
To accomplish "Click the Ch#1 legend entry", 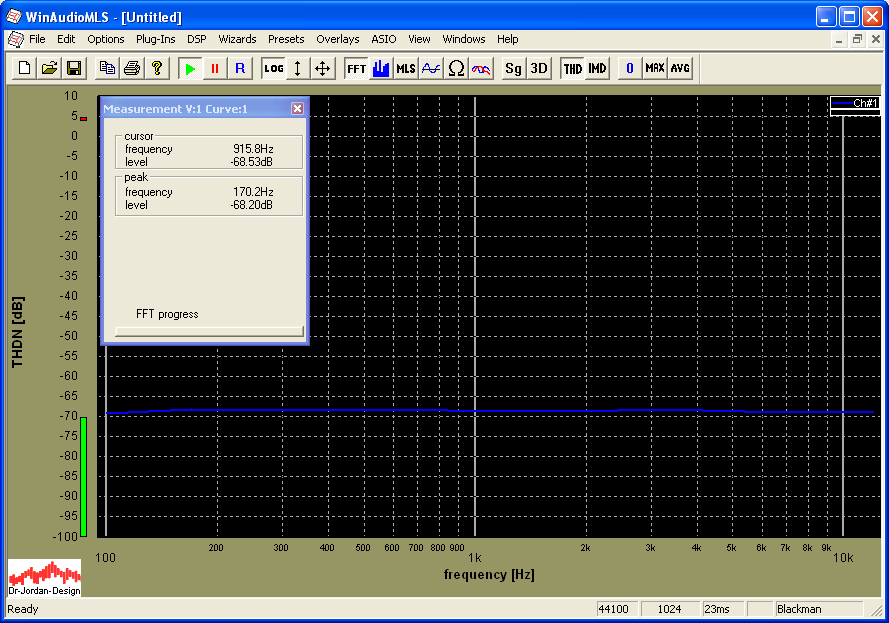I will point(854,103).
